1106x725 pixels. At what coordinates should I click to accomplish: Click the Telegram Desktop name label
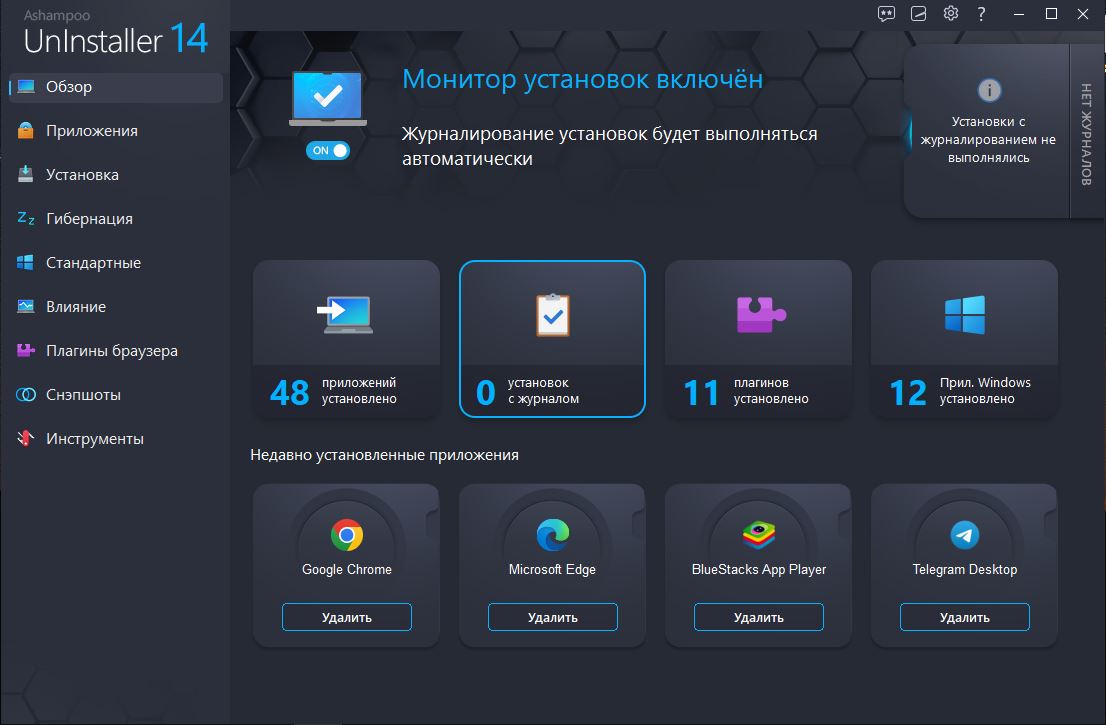click(x=965, y=569)
